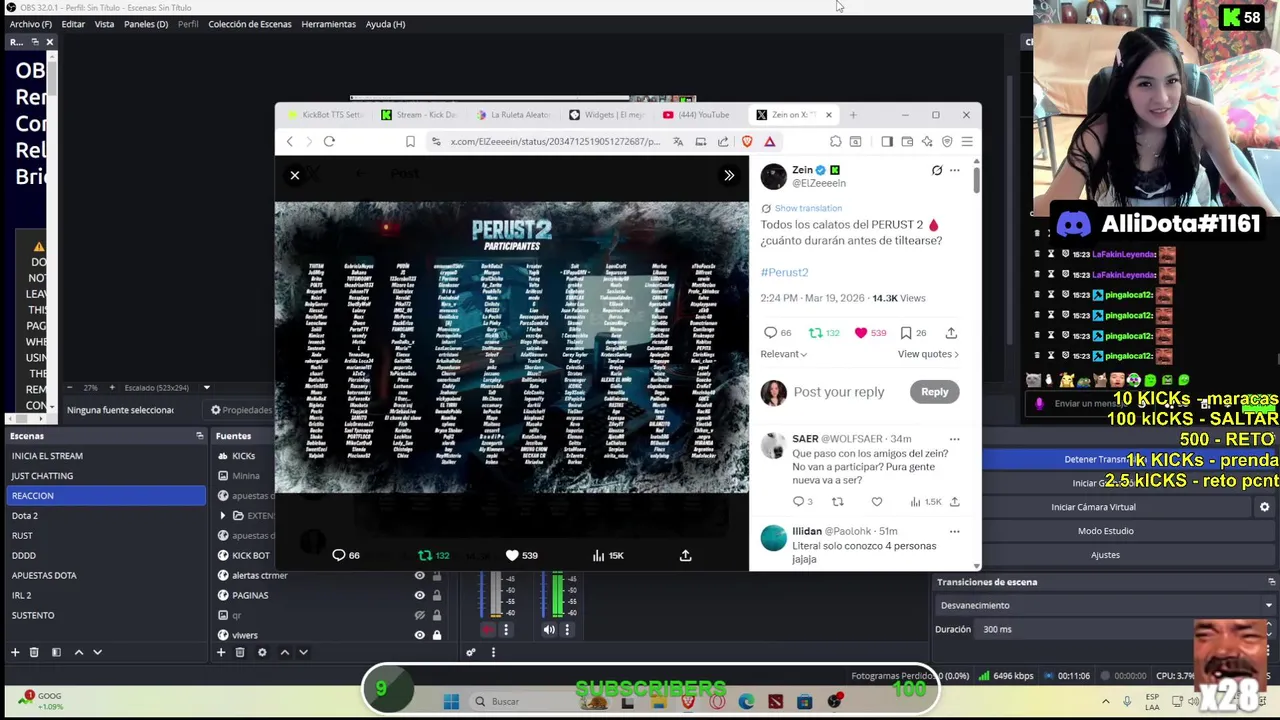Open the Herramientas menu

(x=328, y=24)
